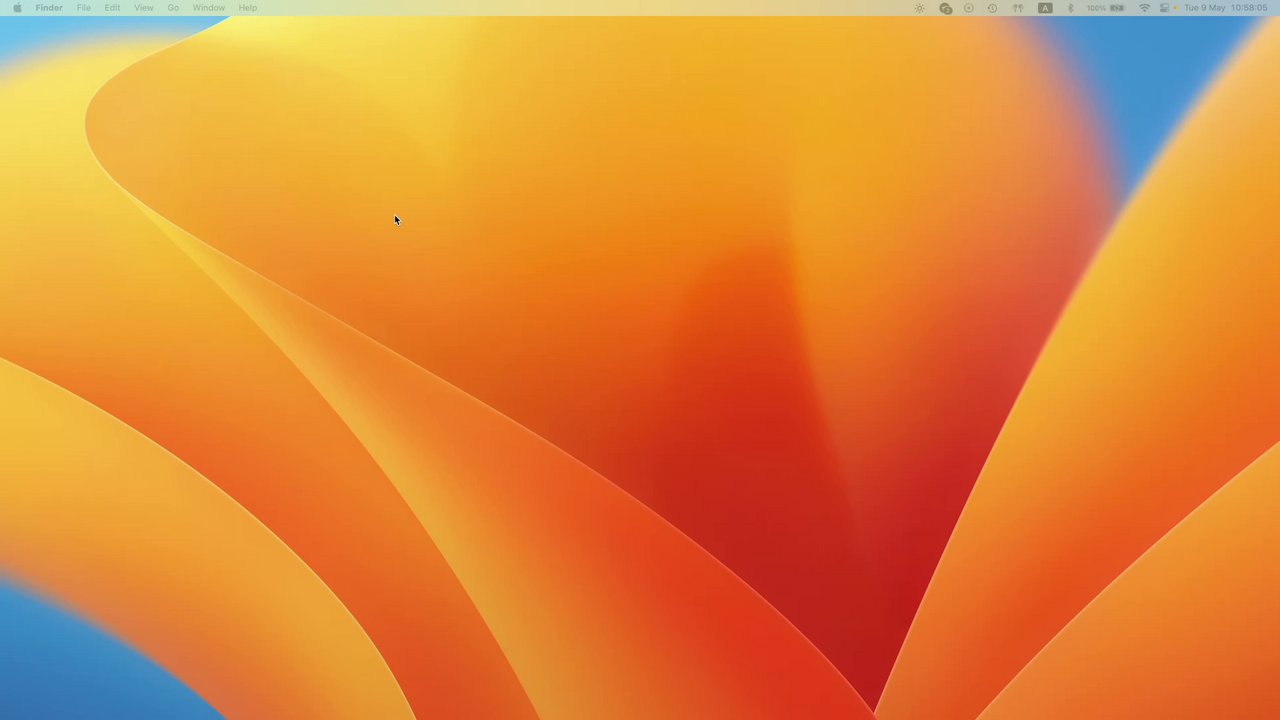Open the Apple menu

click(17, 8)
